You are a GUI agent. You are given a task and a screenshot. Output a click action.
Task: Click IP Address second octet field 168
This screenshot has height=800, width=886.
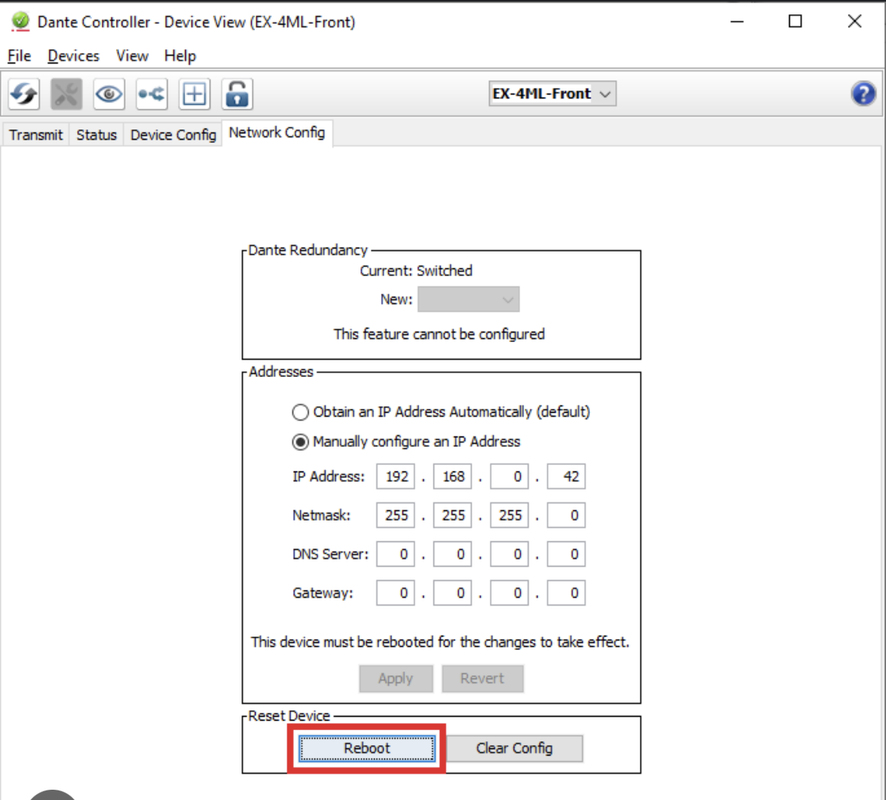(x=453, y=477)
